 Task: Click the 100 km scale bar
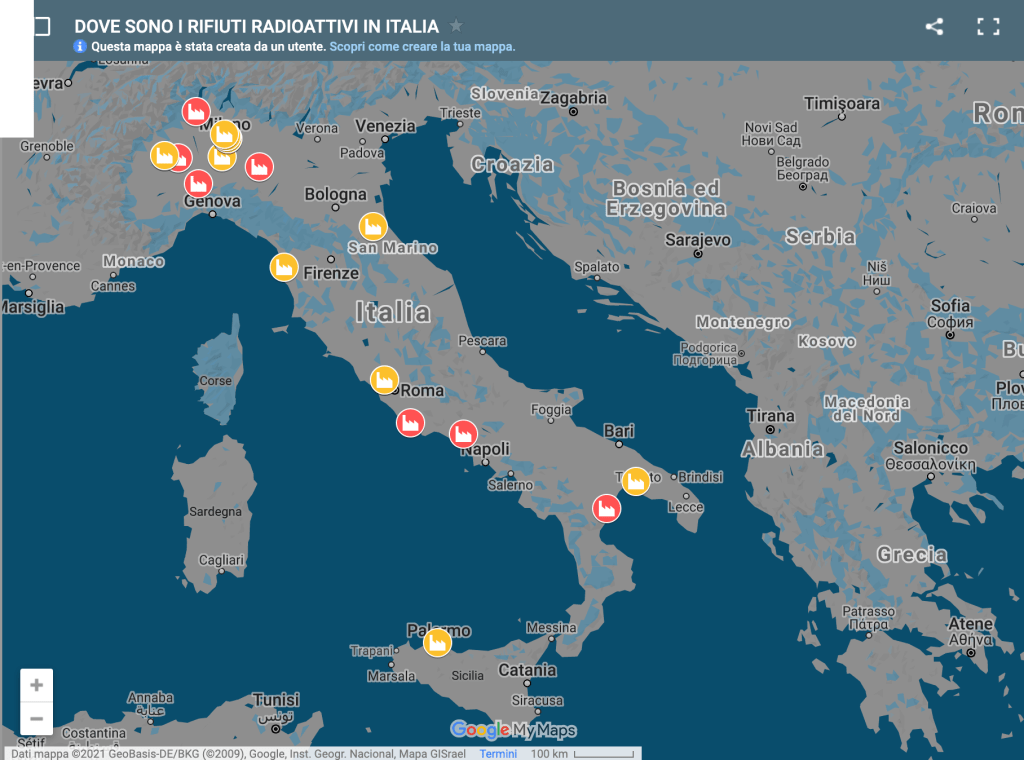click(x=582, y=753)
